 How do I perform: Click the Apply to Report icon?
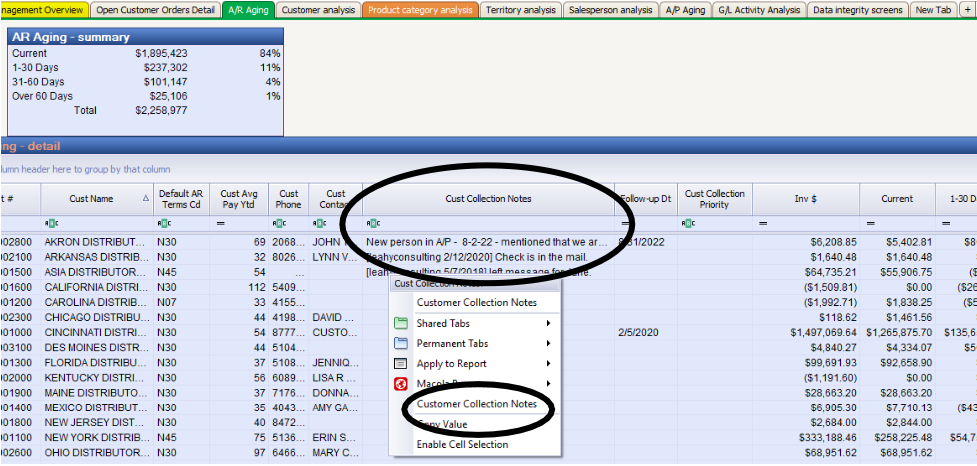click(x=401, y=364)
